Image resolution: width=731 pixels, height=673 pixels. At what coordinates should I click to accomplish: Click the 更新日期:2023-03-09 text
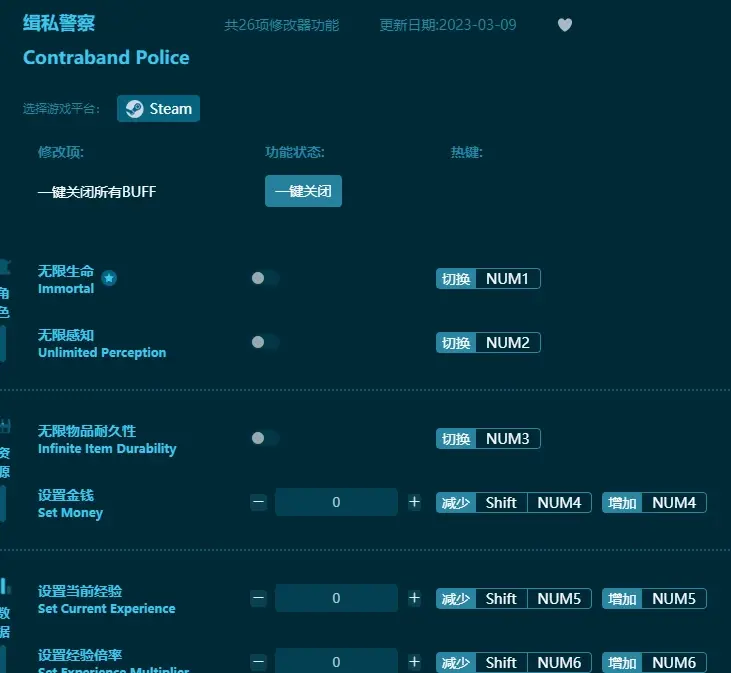pyautogui.click(x=448, y=25)
